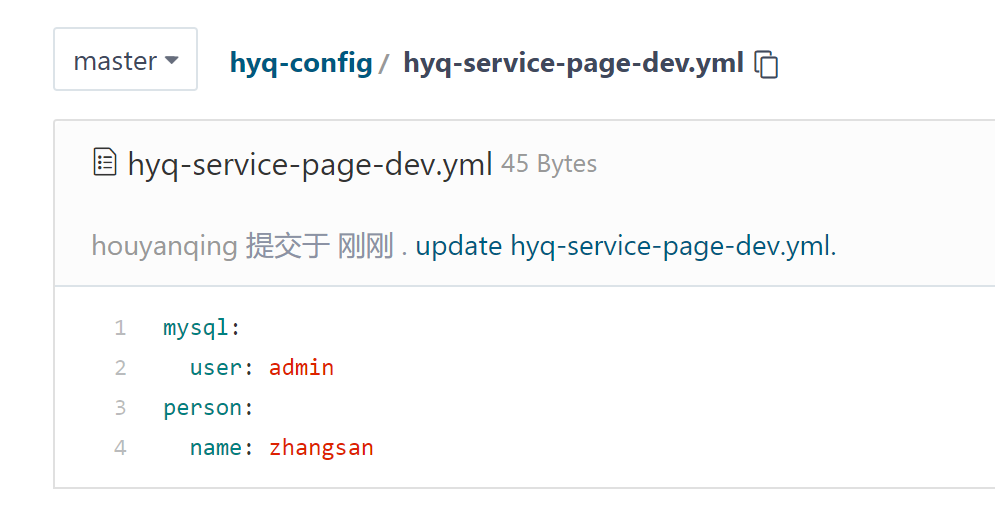
Task: Copy the file path with clipboard icon
Action: pyautogui.click(x=766, y=64)
